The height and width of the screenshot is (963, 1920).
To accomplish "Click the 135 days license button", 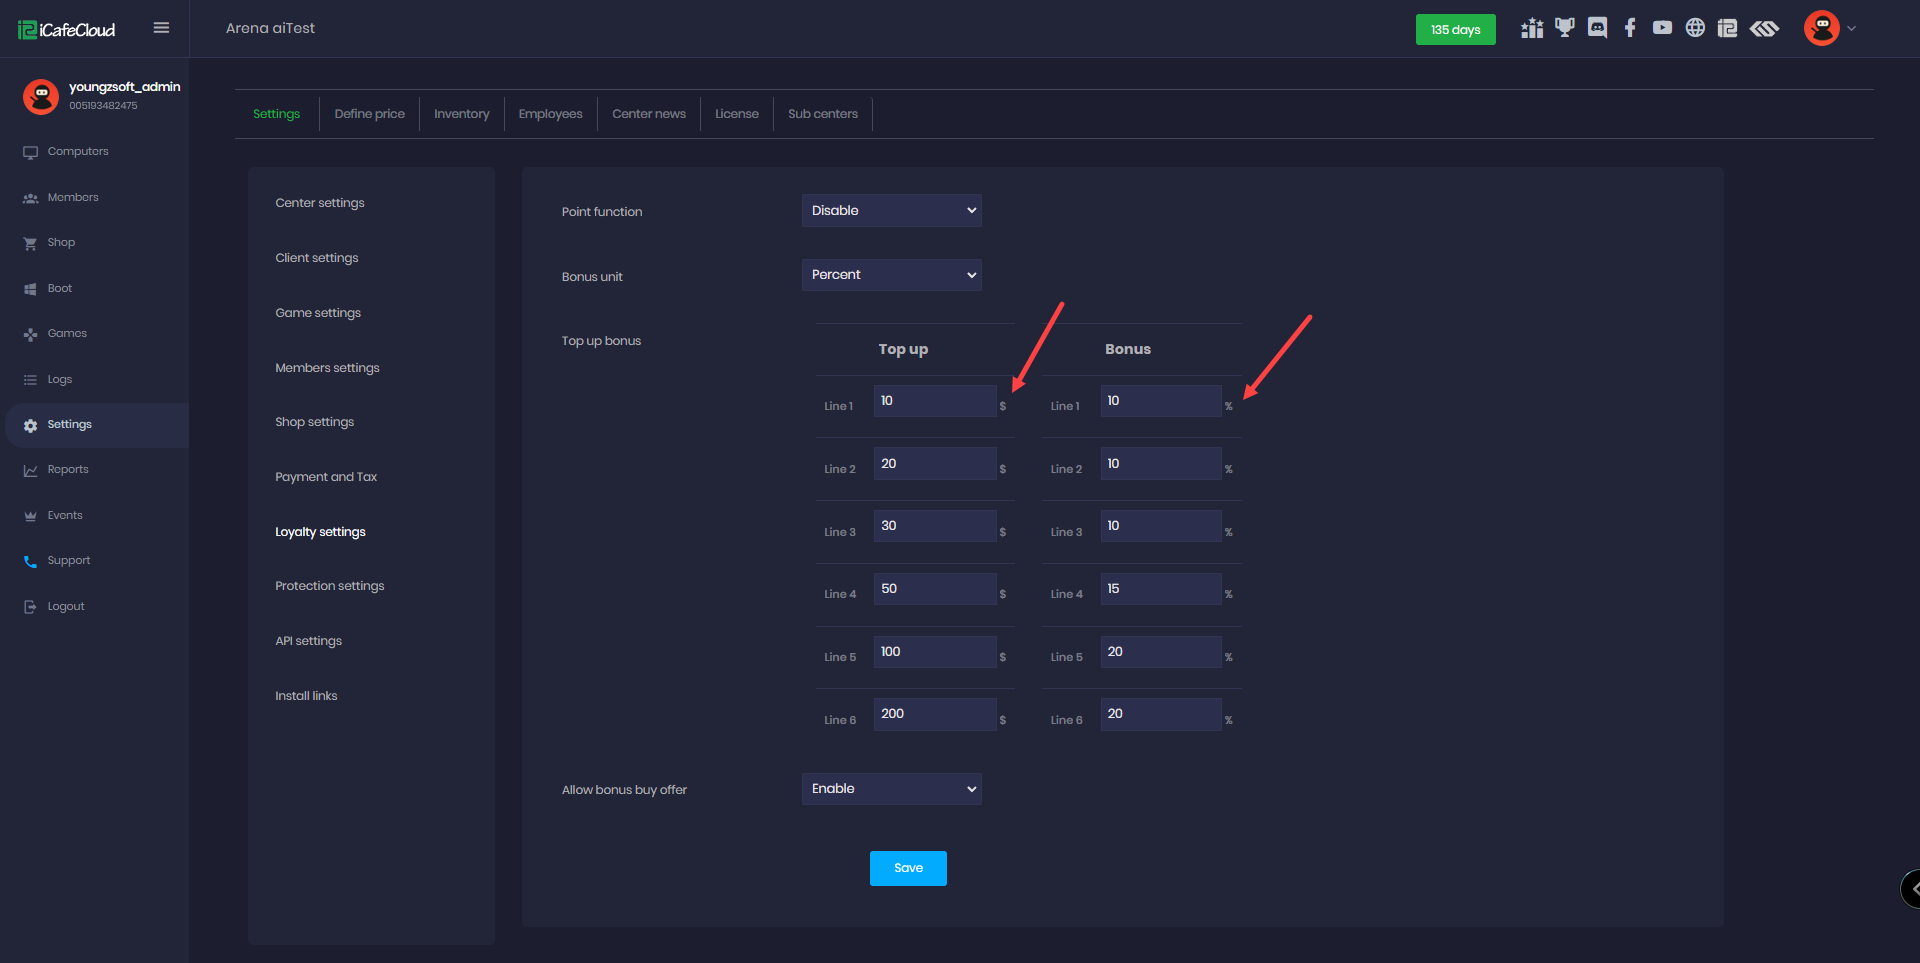I will point(1455,30).
